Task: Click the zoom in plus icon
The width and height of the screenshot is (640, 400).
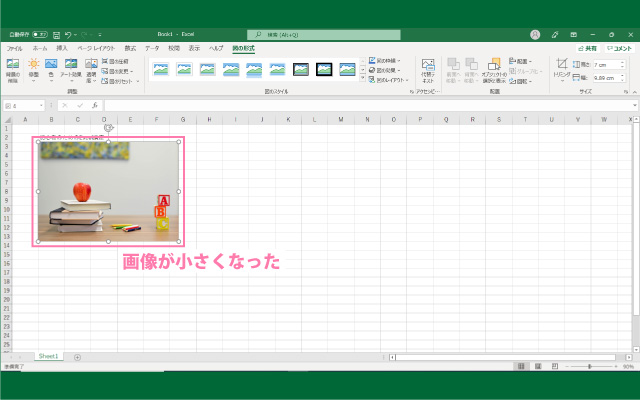Action: click(x=616, y=367)
